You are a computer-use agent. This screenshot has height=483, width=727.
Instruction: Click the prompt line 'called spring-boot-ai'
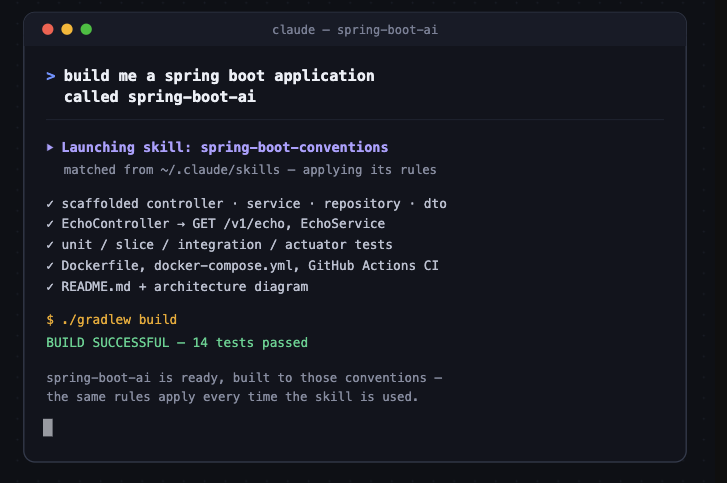coord(159,97)
